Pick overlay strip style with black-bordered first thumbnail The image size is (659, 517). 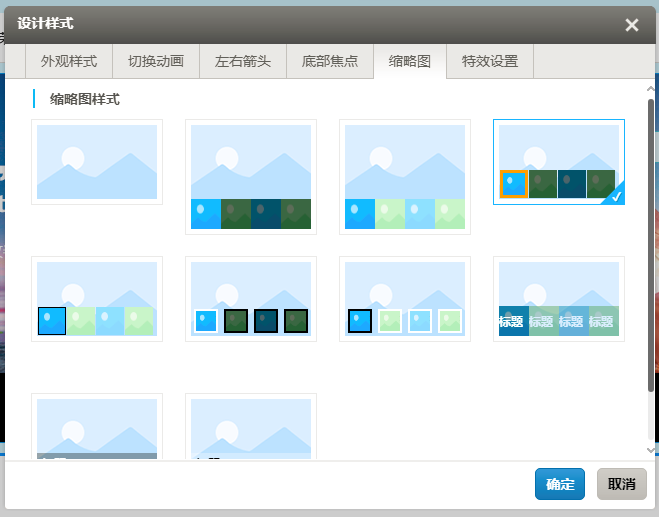coord(97,299)
